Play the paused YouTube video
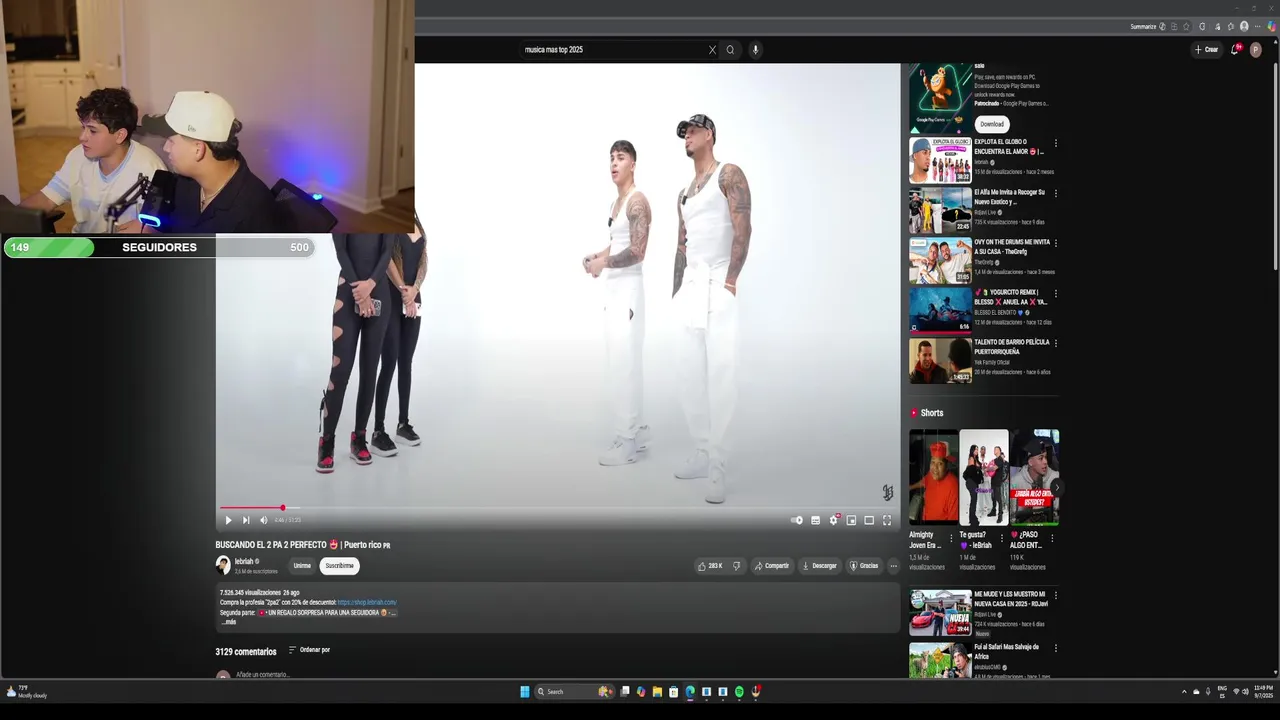This screenshot has height=720, width=1280. click(228, 520)
